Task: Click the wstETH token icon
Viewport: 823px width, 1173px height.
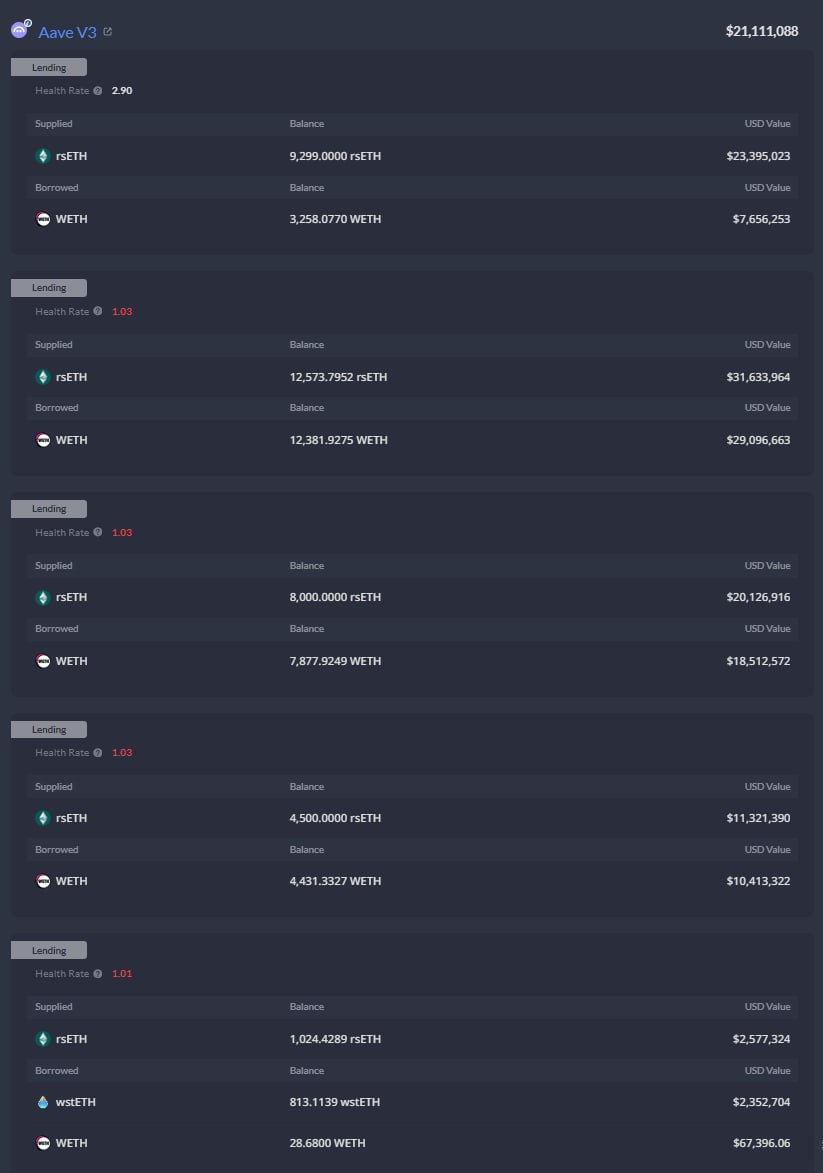Action: tap(43, 1102)
